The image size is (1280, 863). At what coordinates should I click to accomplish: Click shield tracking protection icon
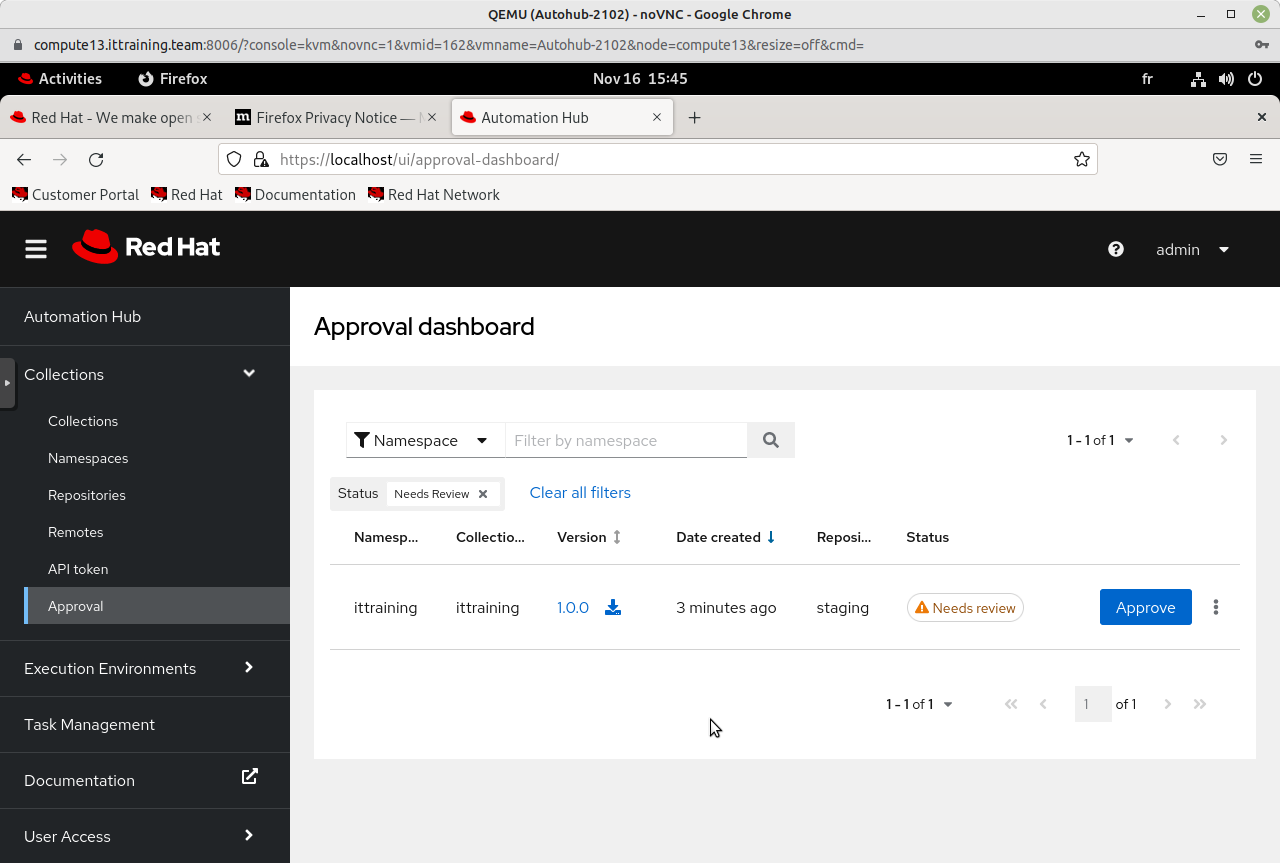point(234,159)
